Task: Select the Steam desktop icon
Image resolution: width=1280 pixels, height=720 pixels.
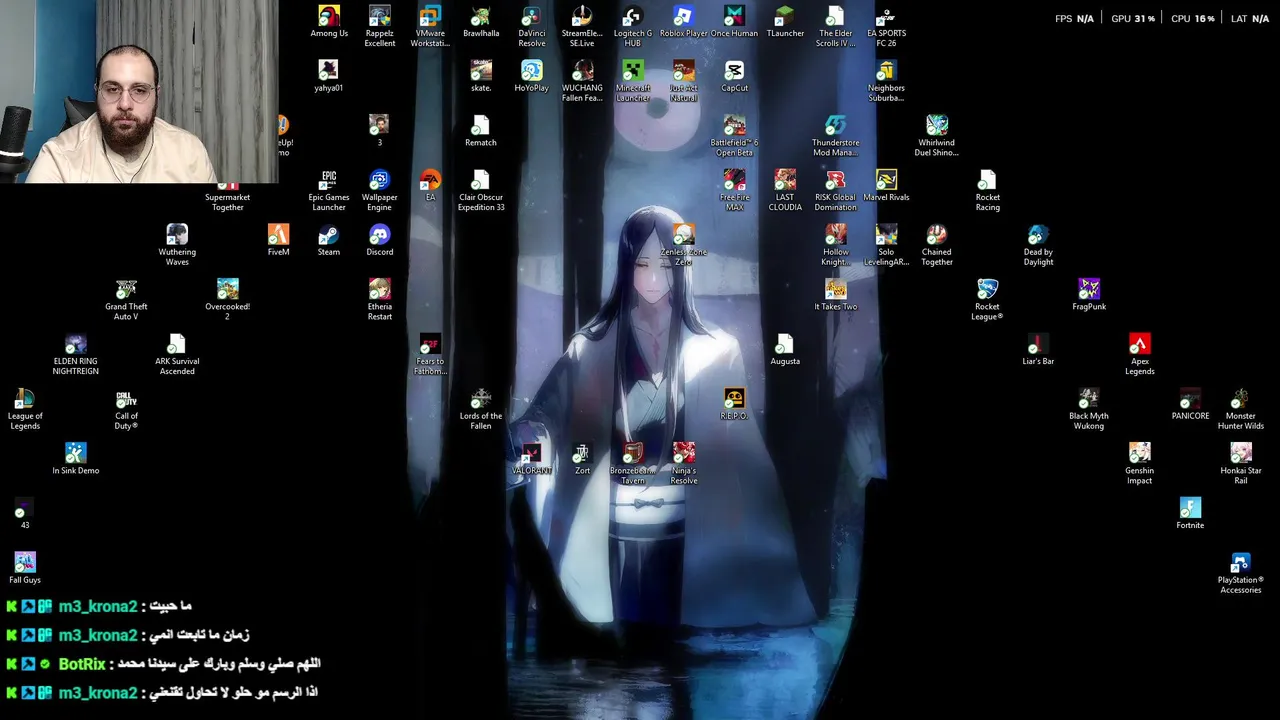Action: [x=328, y=241]
